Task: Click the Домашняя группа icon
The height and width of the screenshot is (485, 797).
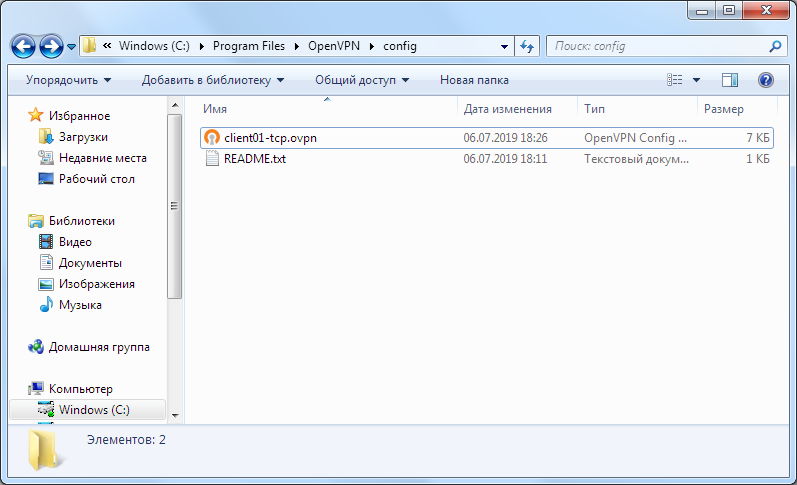Action: (x=36, y=347)
